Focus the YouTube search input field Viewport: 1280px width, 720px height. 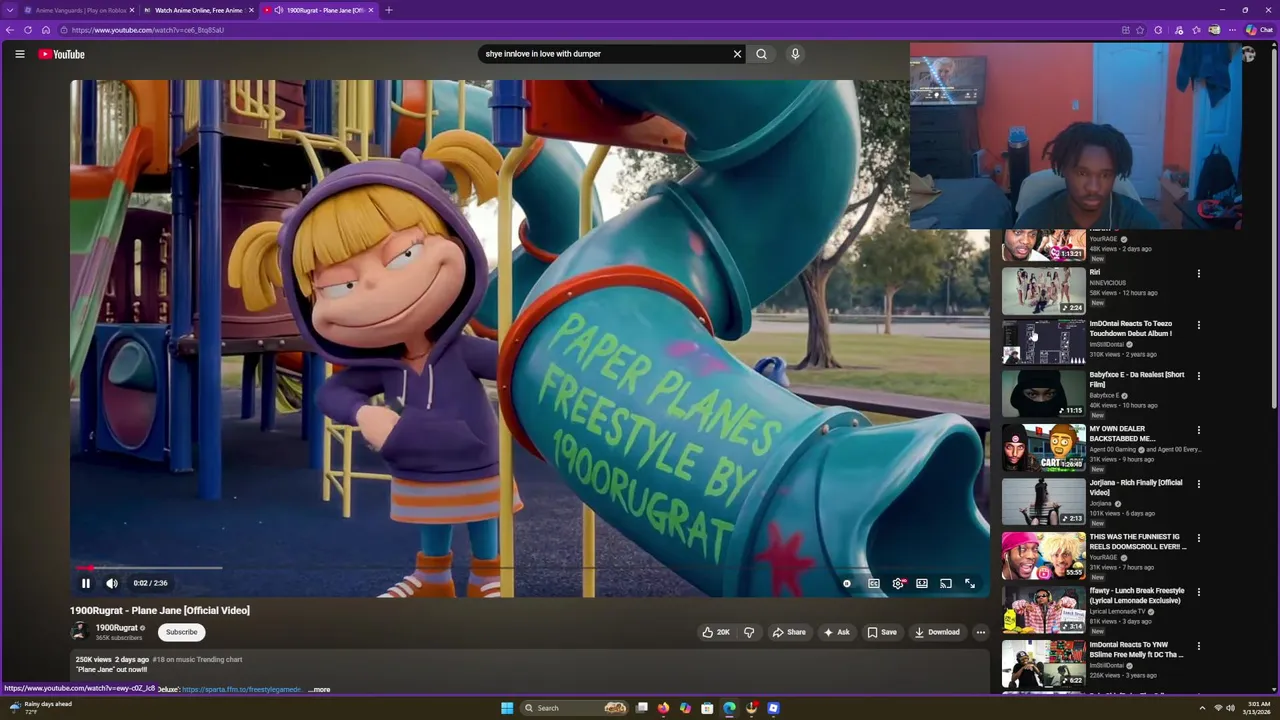click(605, 54)
